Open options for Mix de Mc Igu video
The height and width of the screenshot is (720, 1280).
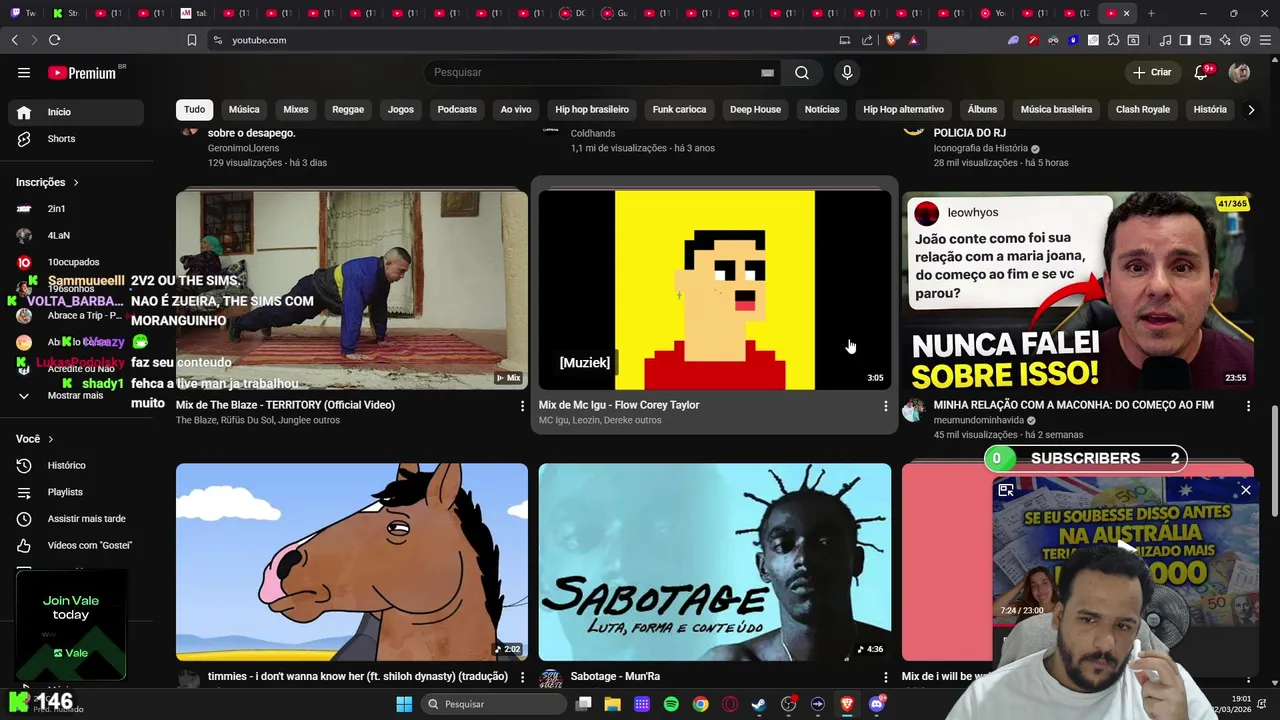885,406
